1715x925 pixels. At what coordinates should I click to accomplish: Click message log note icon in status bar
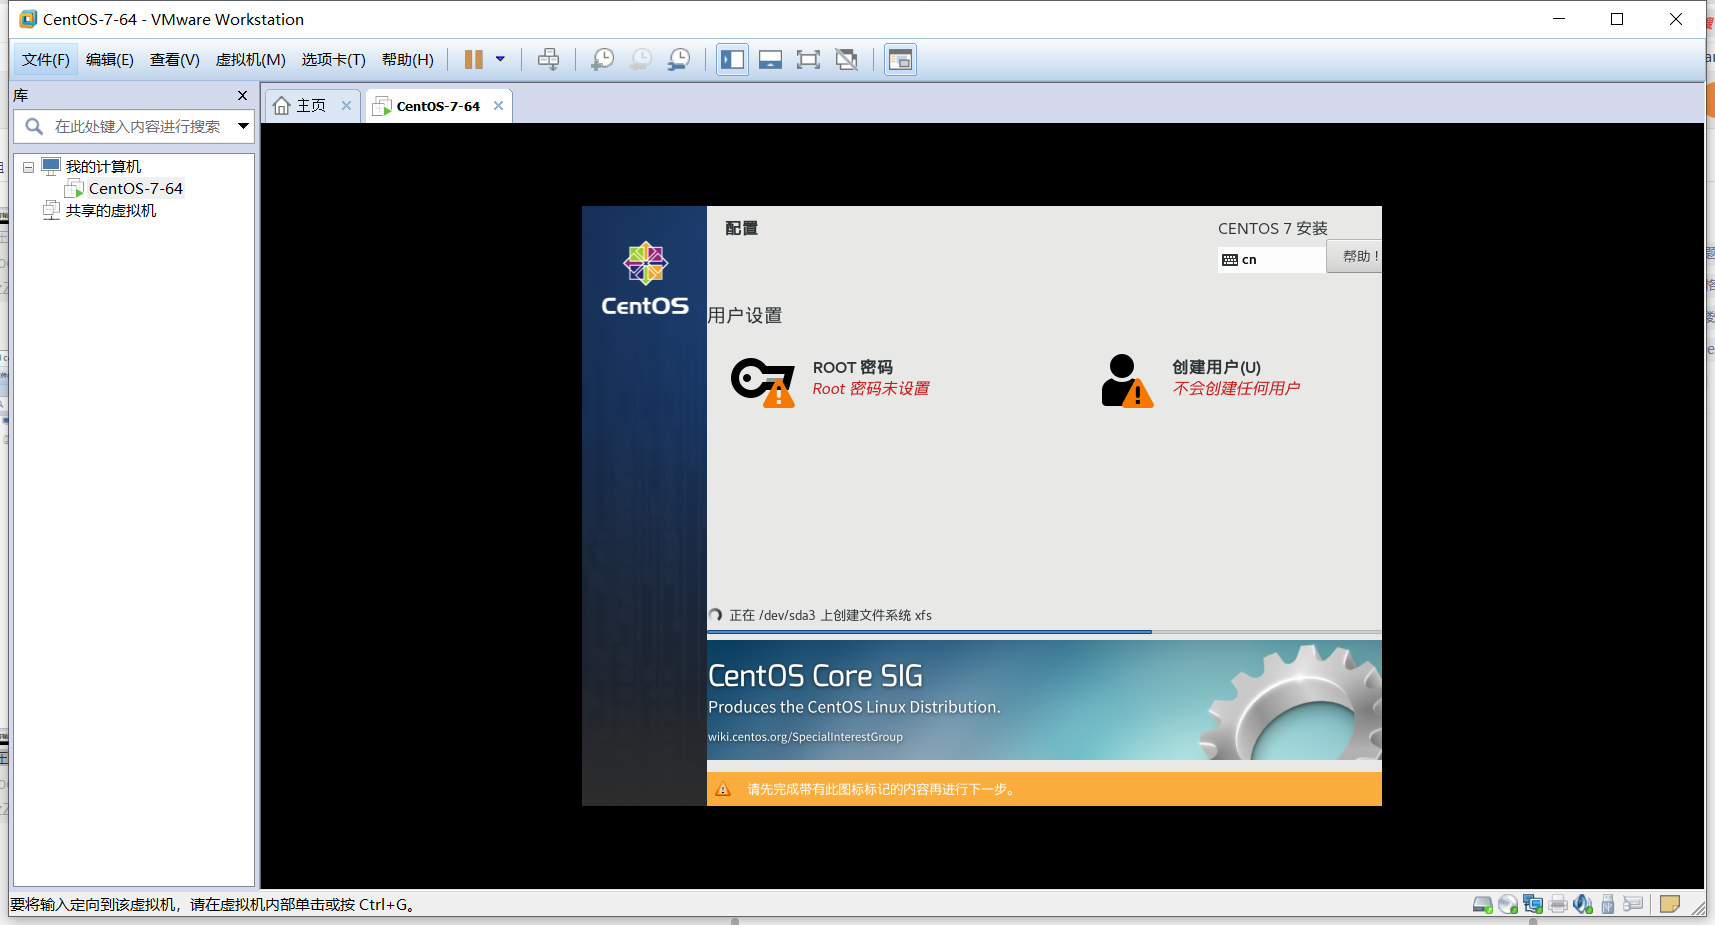pyautogui.click(x=1670, y=904)
